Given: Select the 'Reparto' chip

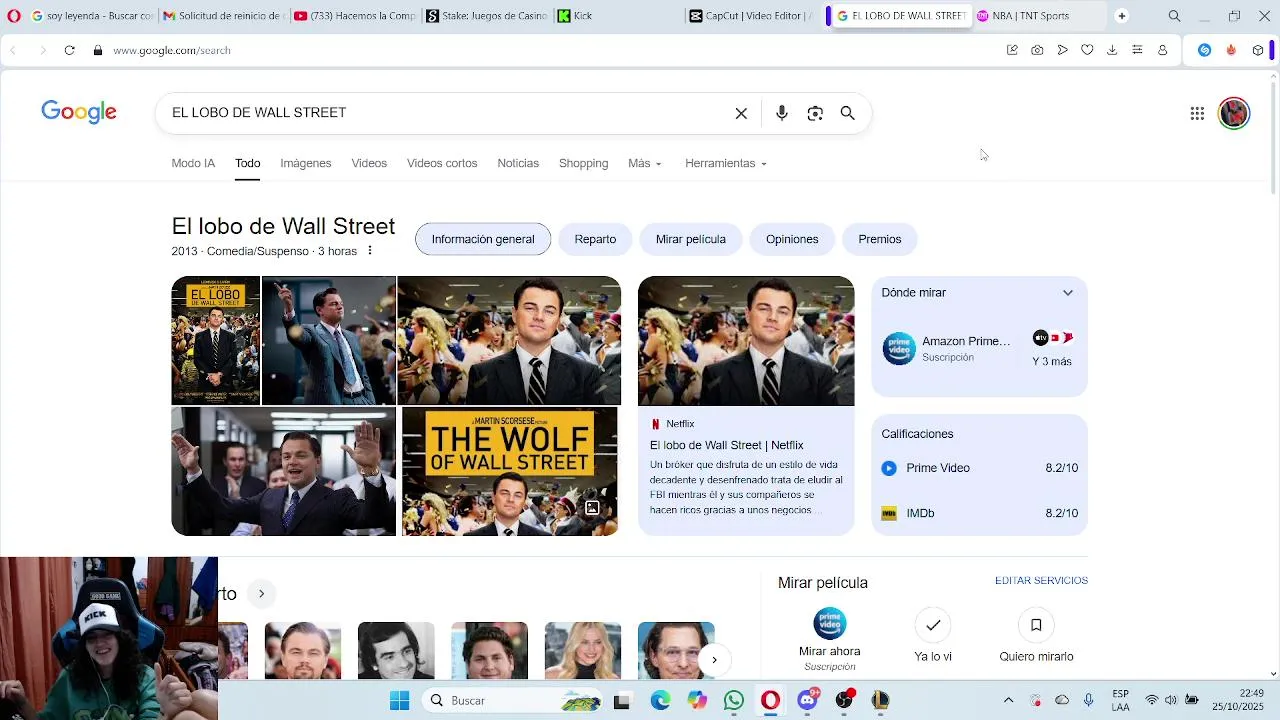Looking at the screenshot, I should 595,239.
